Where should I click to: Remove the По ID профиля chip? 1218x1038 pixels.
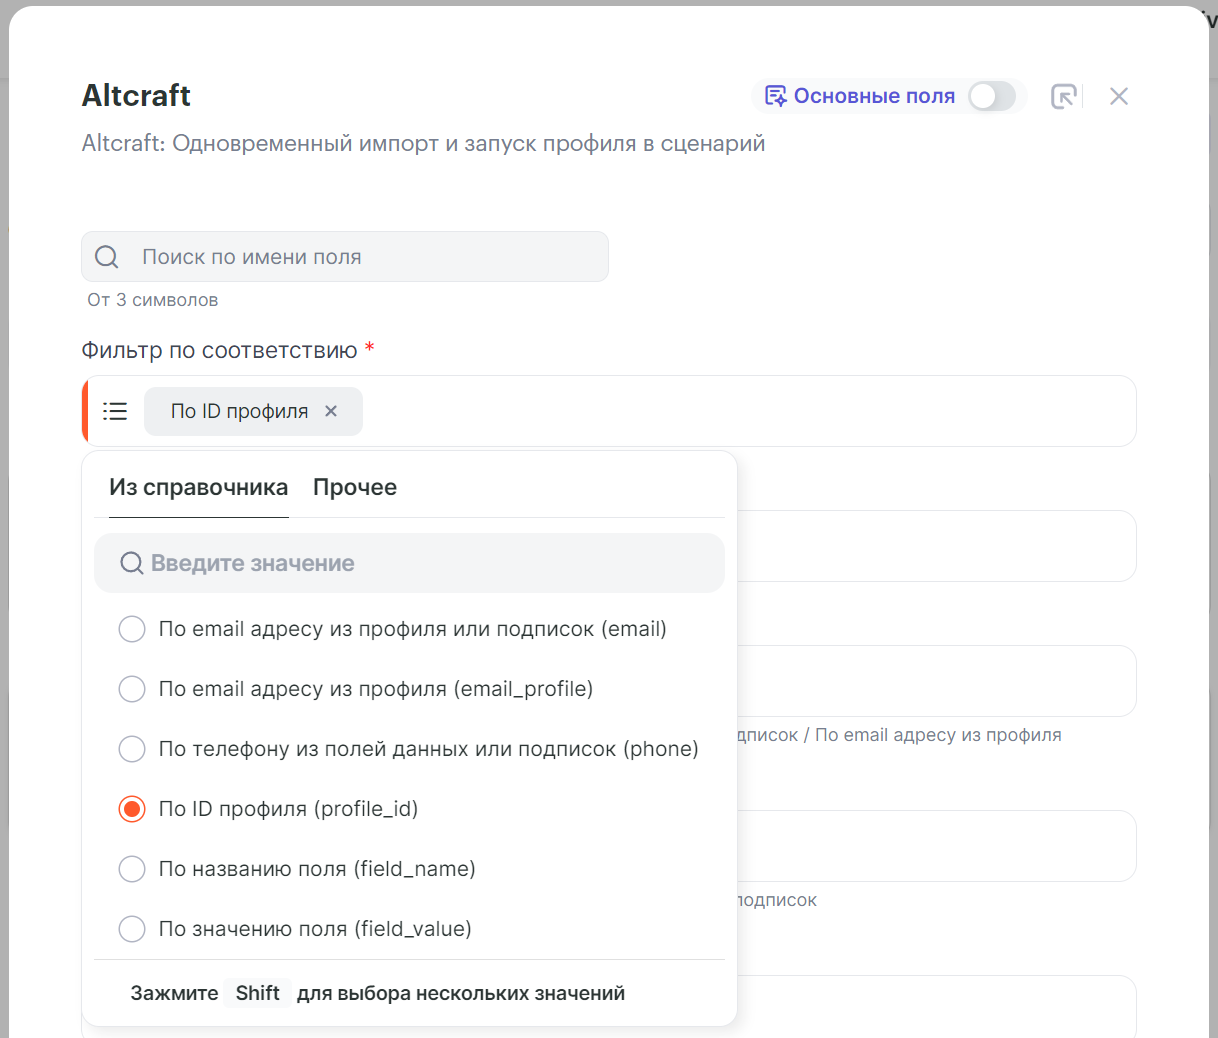point(331,411)
